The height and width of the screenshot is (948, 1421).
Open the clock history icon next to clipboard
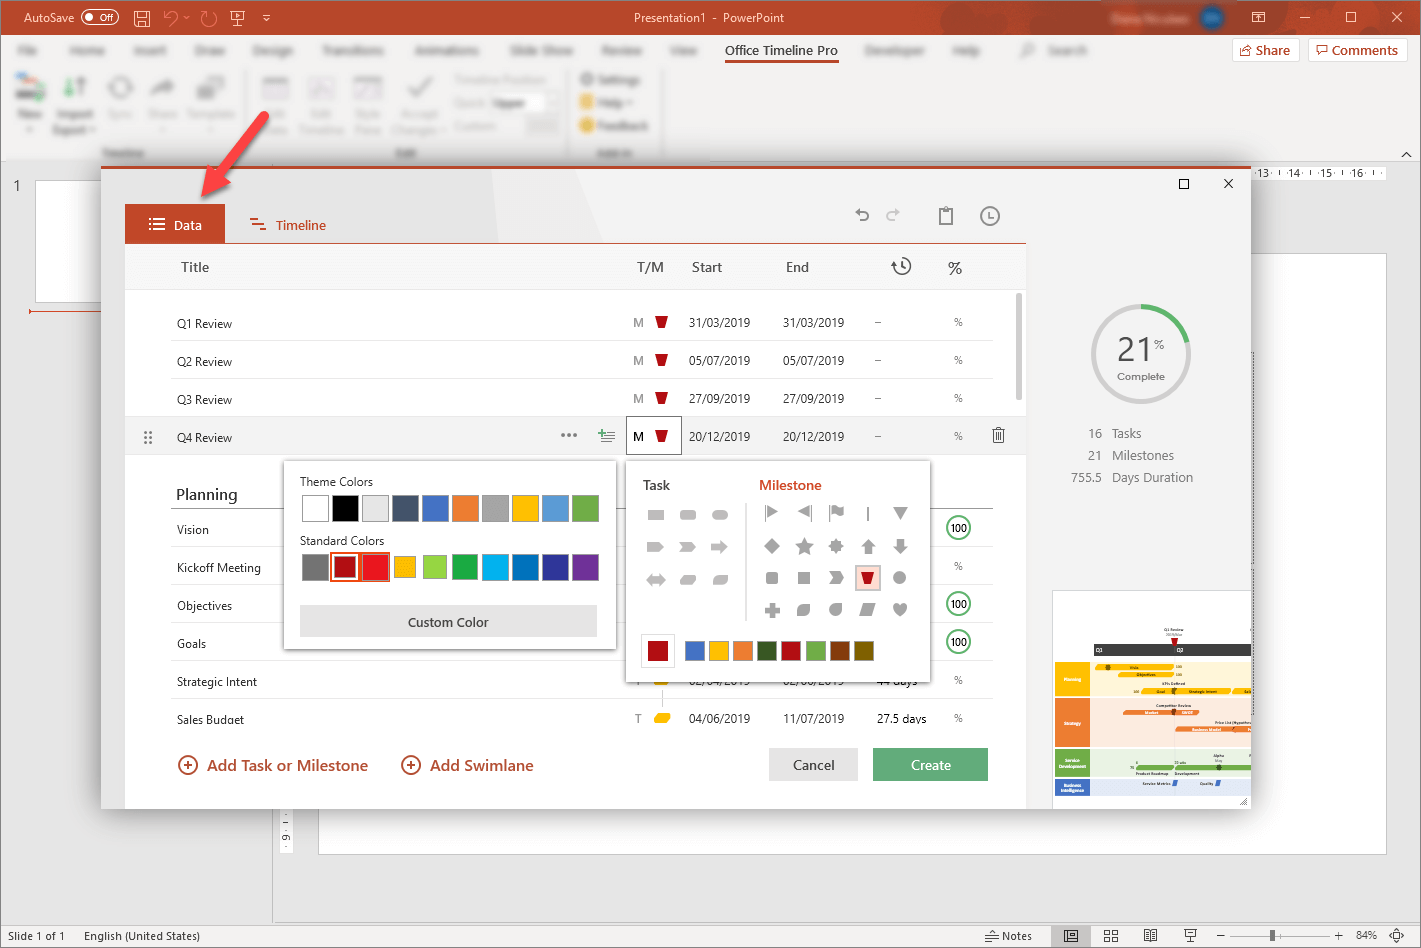(989, 216)
